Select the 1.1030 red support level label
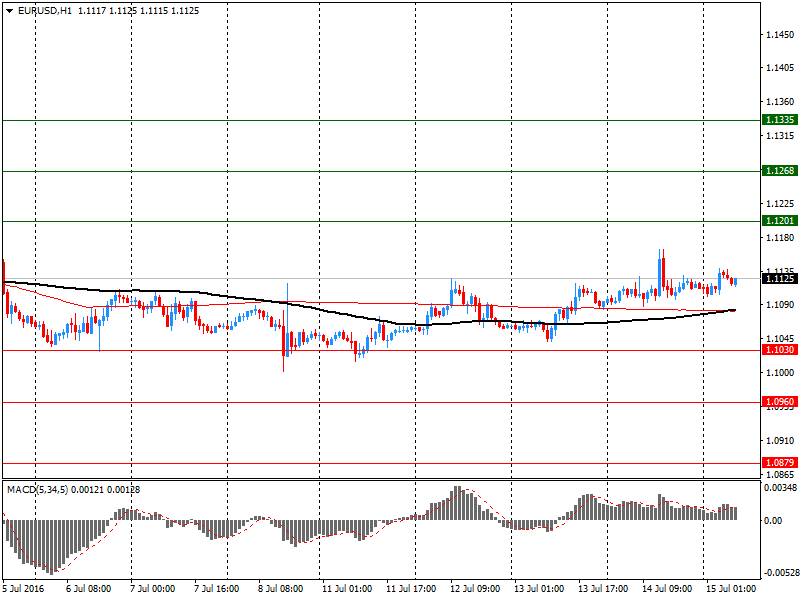 tap(780, 350)
